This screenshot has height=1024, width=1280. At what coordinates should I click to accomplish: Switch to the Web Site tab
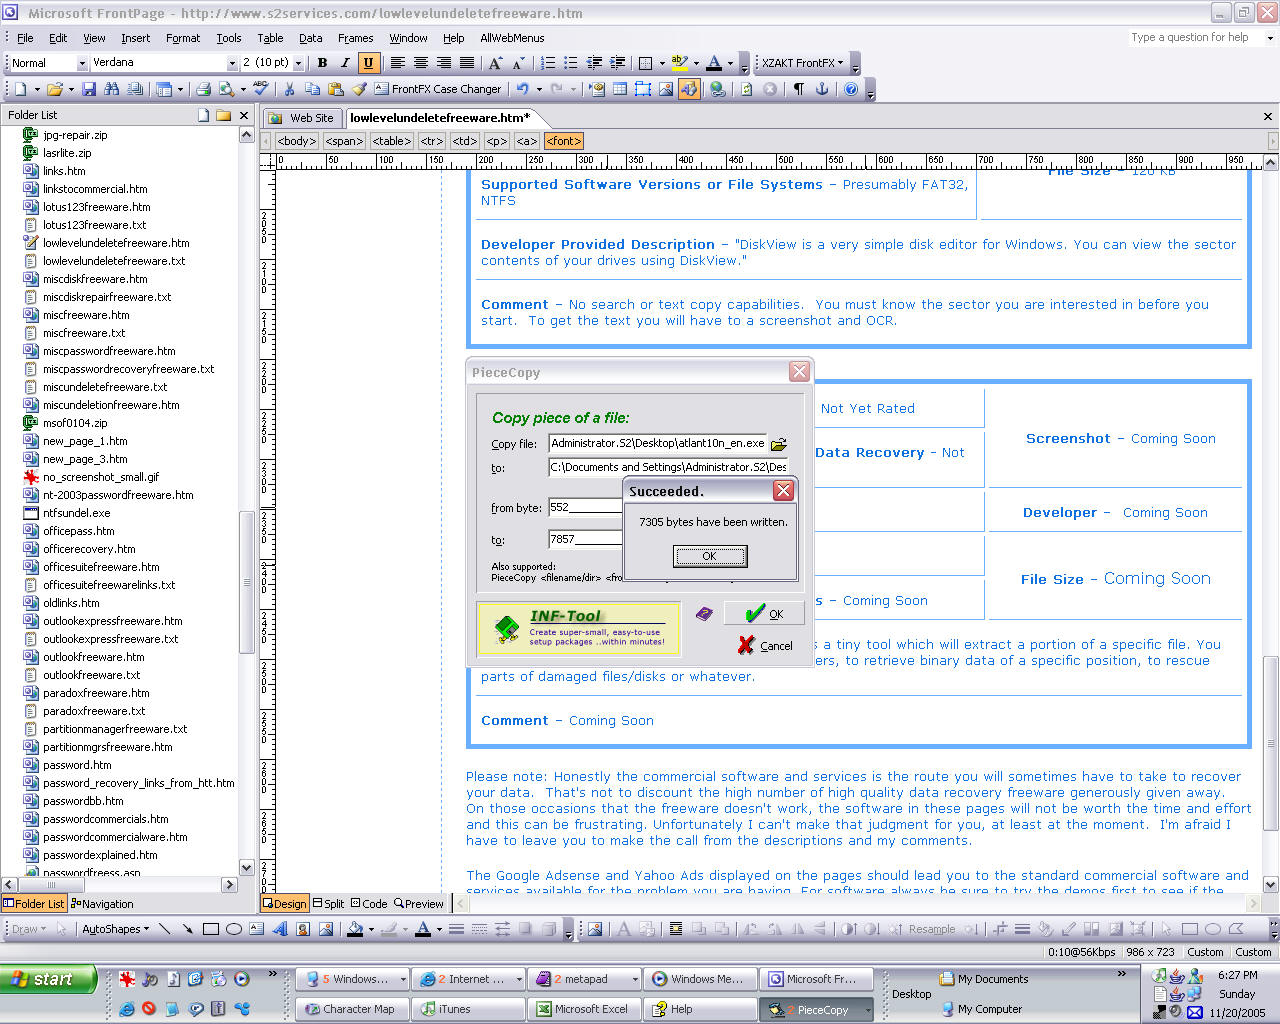[303, 118]
